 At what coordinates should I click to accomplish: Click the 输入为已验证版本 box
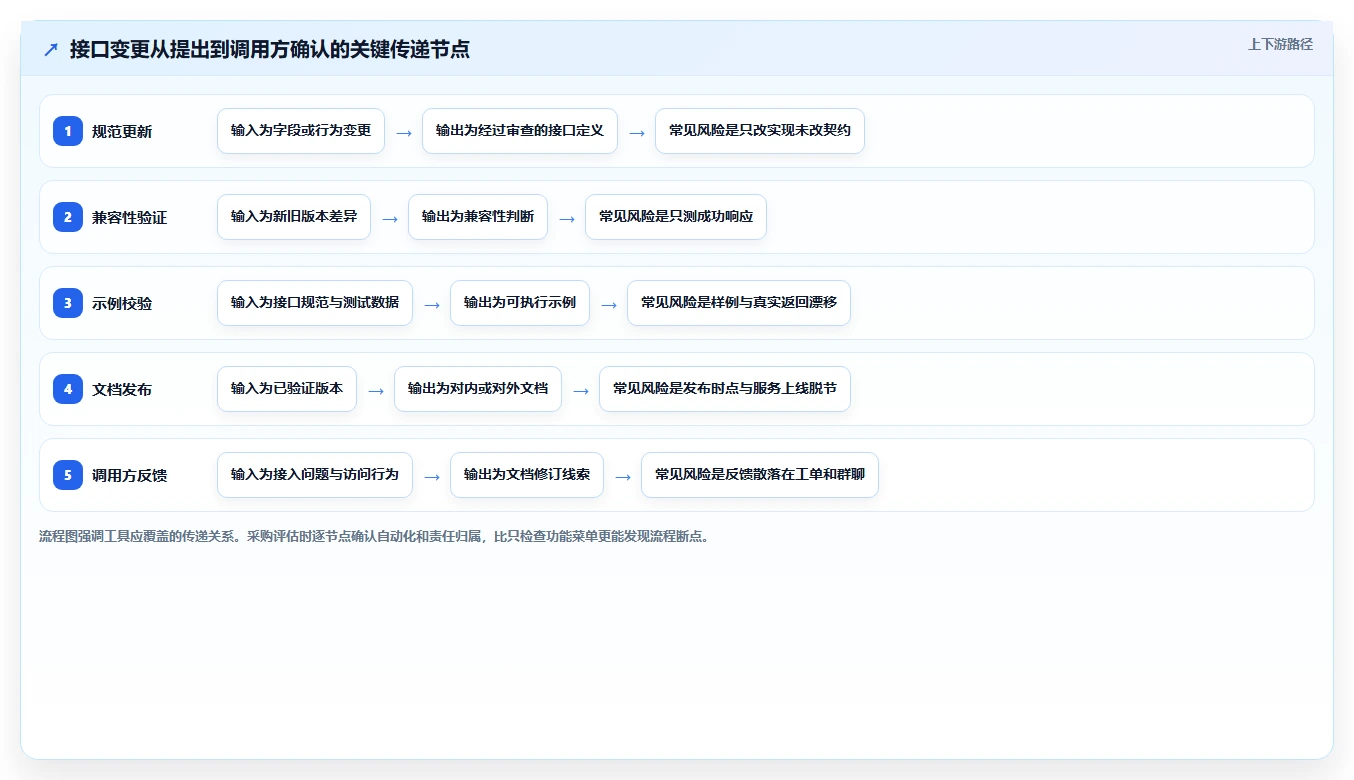[287, 389]
